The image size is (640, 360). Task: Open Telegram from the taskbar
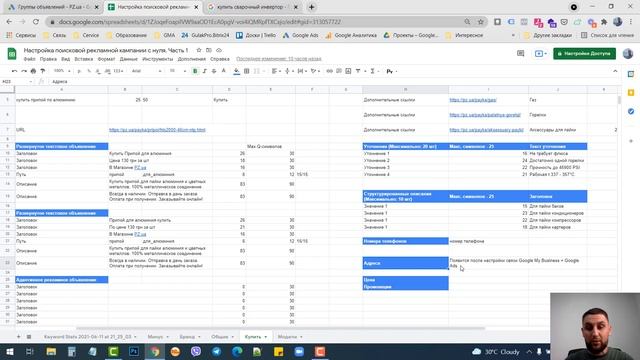(216, 351)
